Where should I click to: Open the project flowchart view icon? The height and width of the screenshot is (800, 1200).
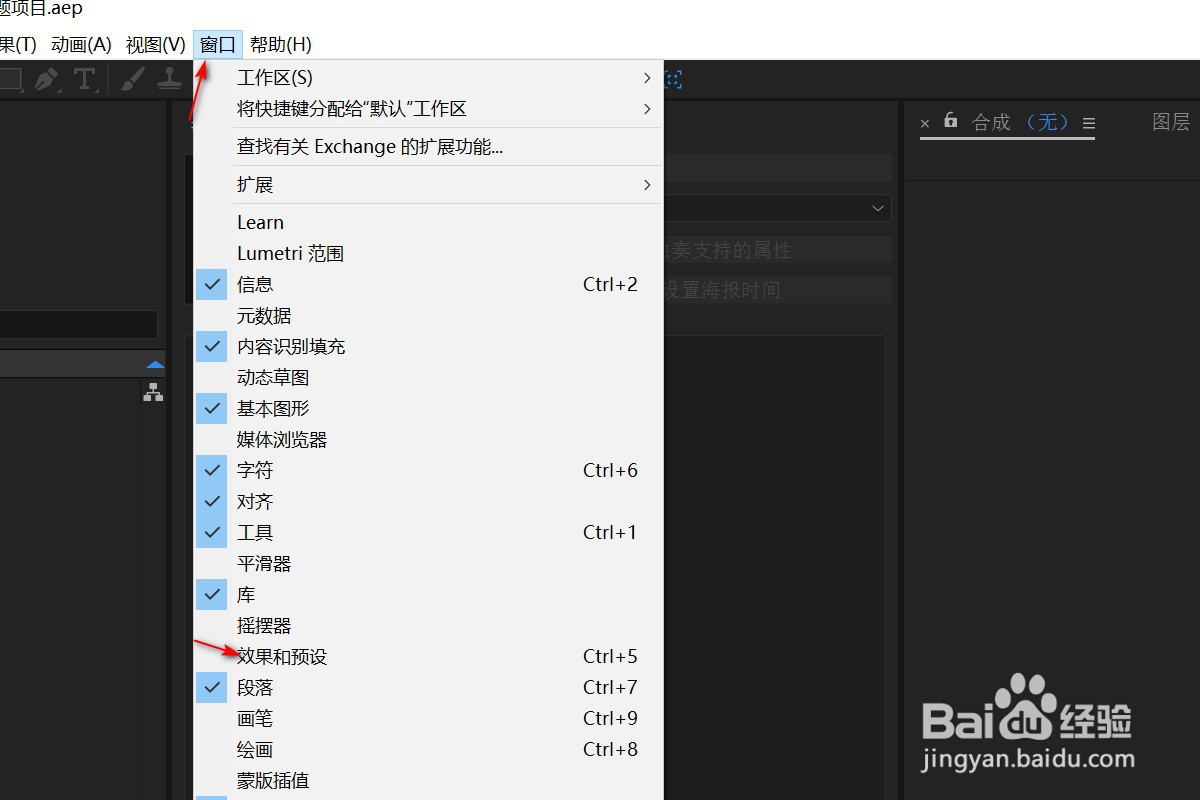tap(153, 393)
